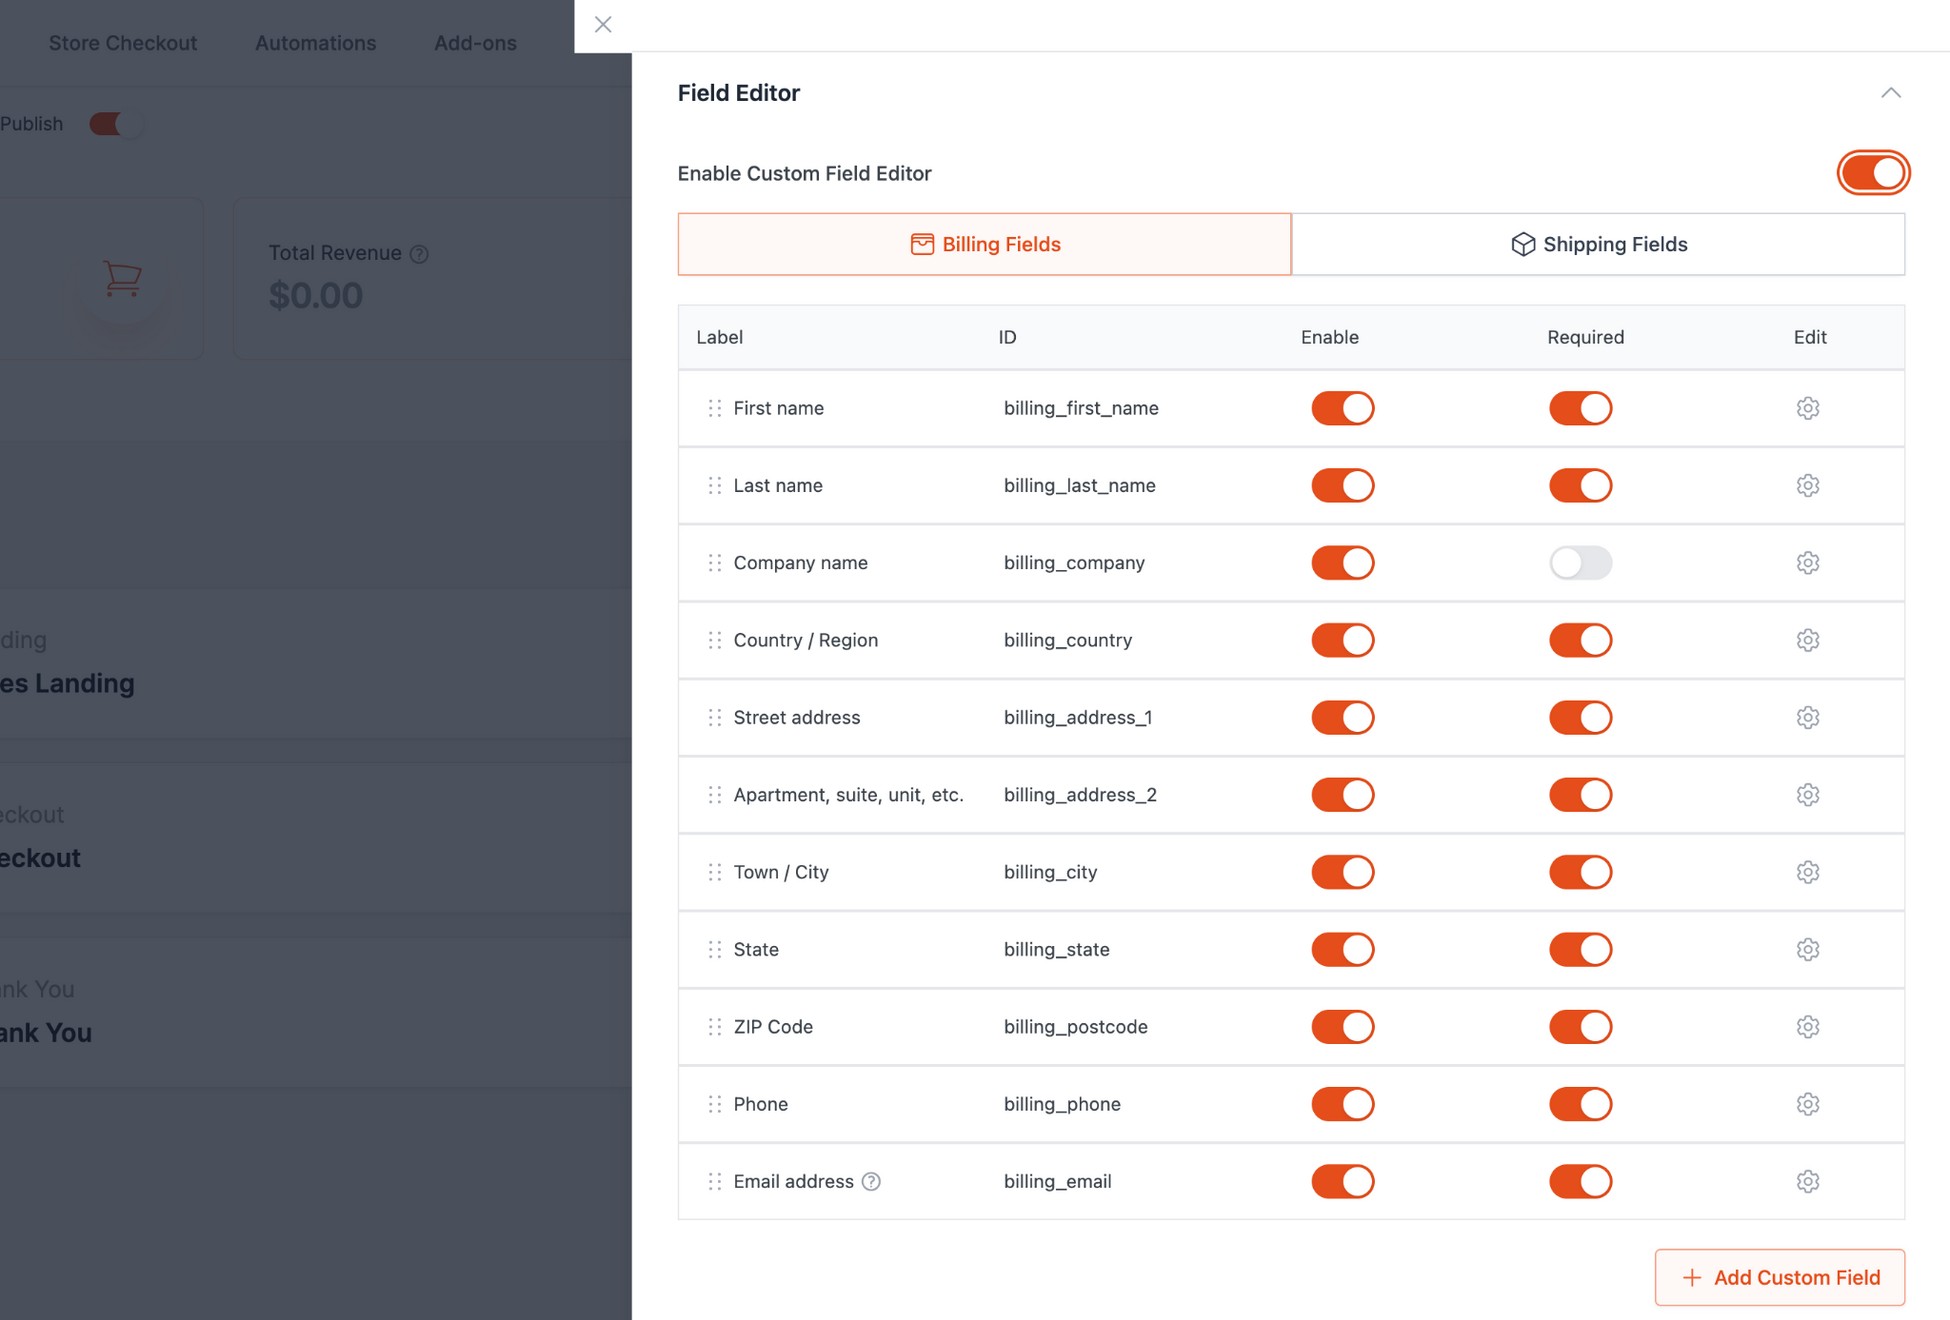Screen dimensions: 1950x1320
Task: Toggle Required for Email address field
Action: 1580,1181
